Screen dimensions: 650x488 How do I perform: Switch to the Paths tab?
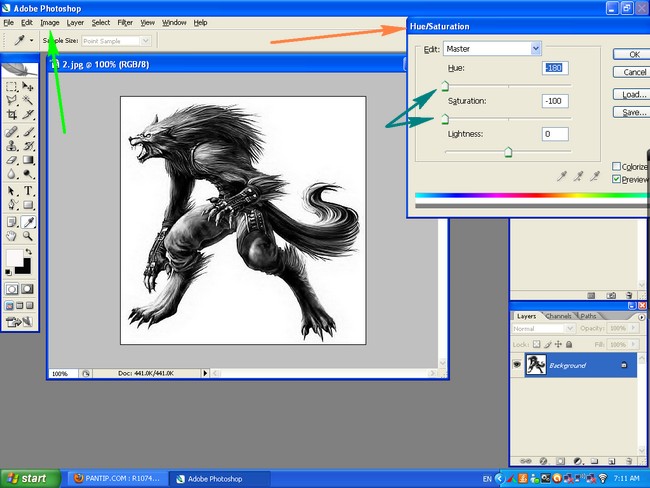coord(588,316)
